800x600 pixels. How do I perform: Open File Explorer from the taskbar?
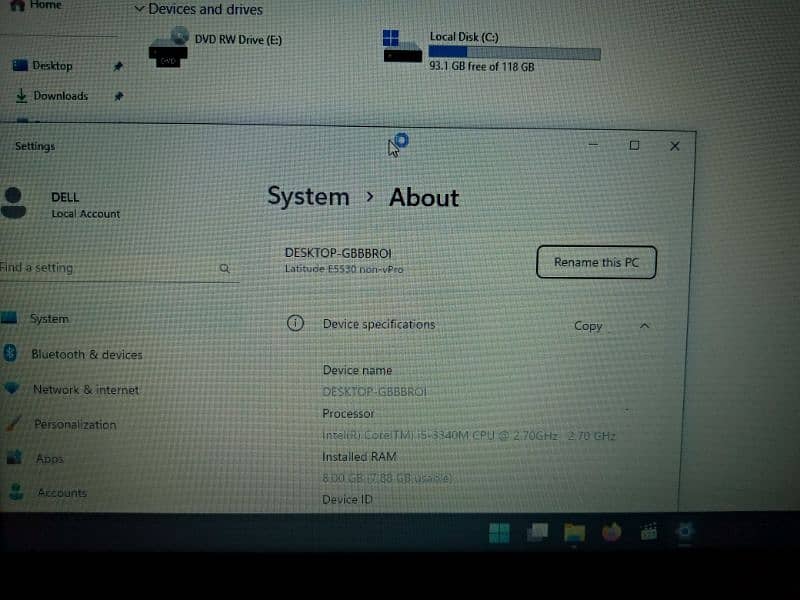click(574, 533)
